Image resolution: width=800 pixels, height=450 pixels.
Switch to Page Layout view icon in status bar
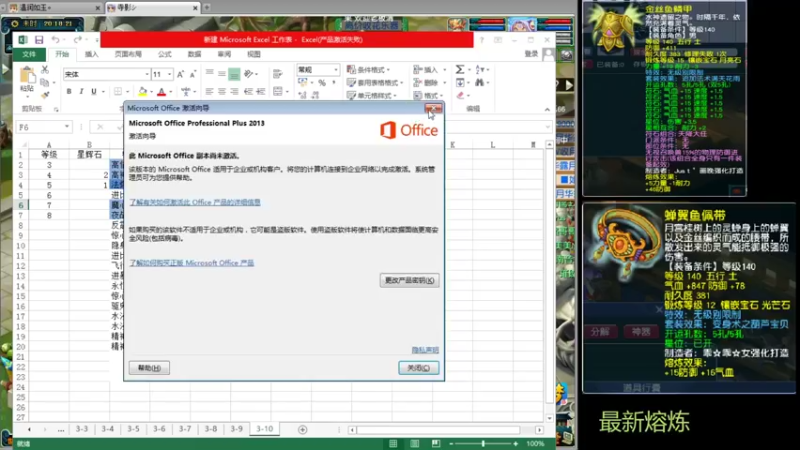click(x=414, y=444)
